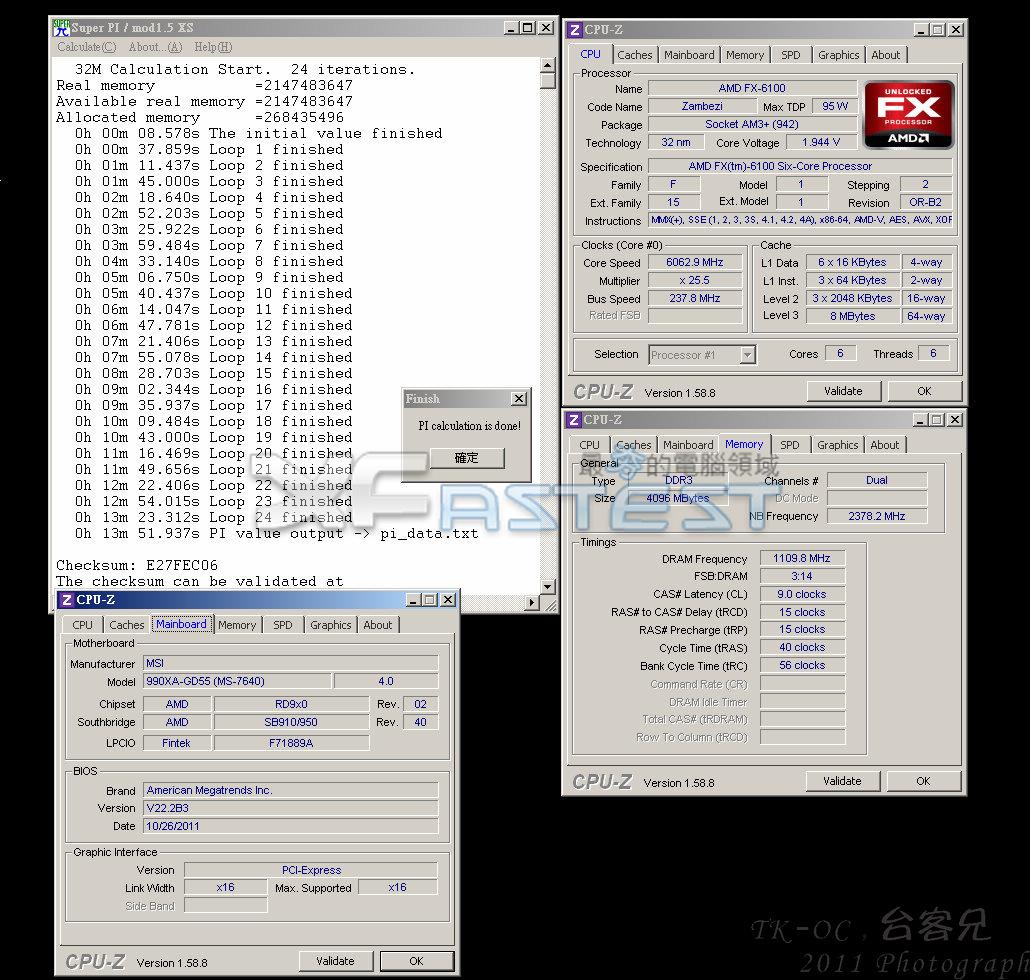Click the Core Speed value 6062.9 MHz
Screen dimensions: 1030x980
coord(694,262)
